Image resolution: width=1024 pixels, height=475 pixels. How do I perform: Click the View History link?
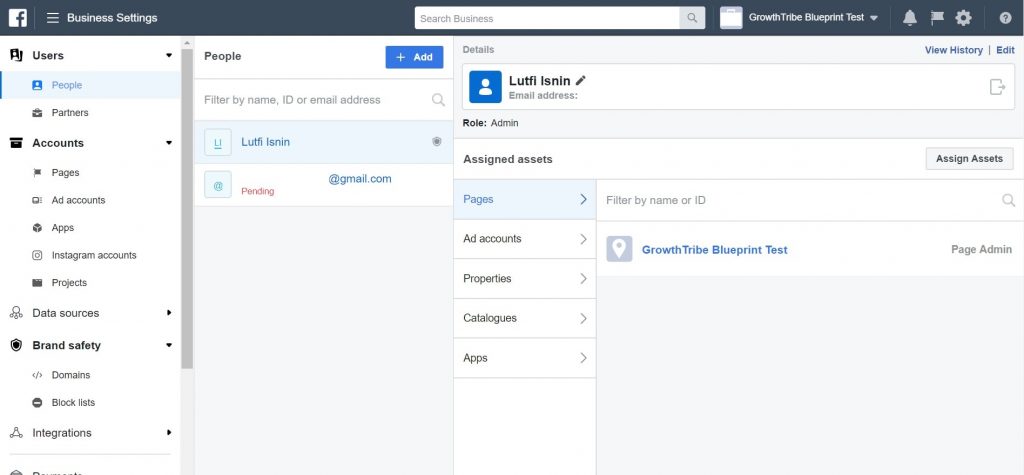[x=953, y=50]
